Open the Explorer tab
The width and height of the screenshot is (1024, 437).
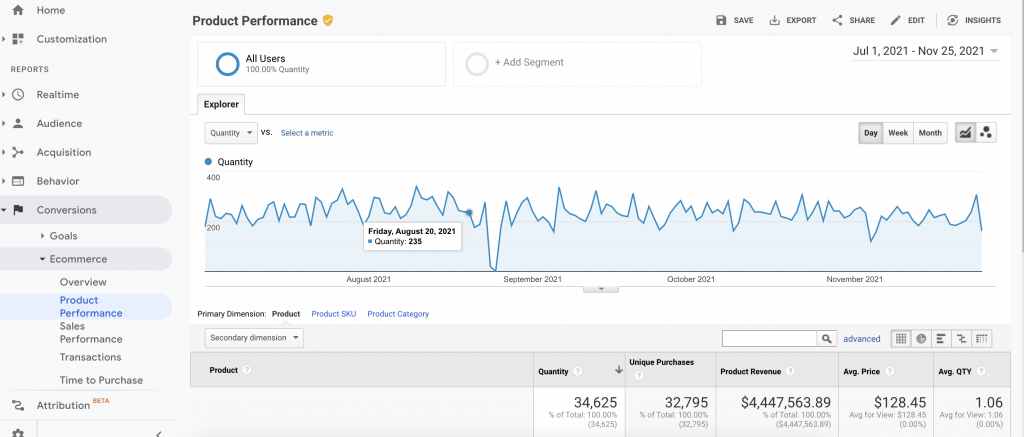tap(221, 105)
